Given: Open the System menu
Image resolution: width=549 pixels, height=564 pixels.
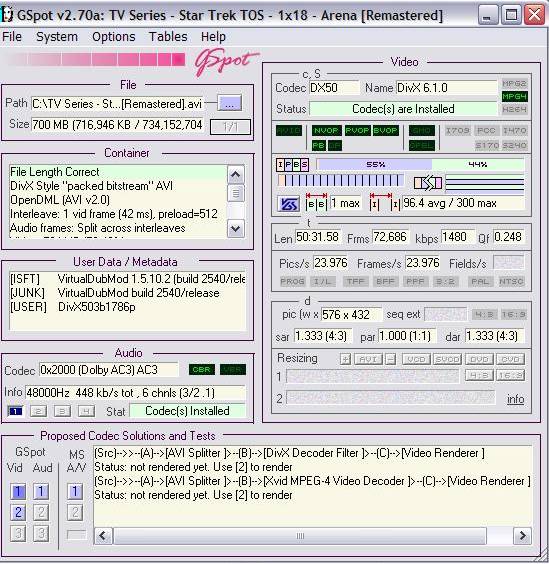Looking at the screenshot, I should point(57,37).
